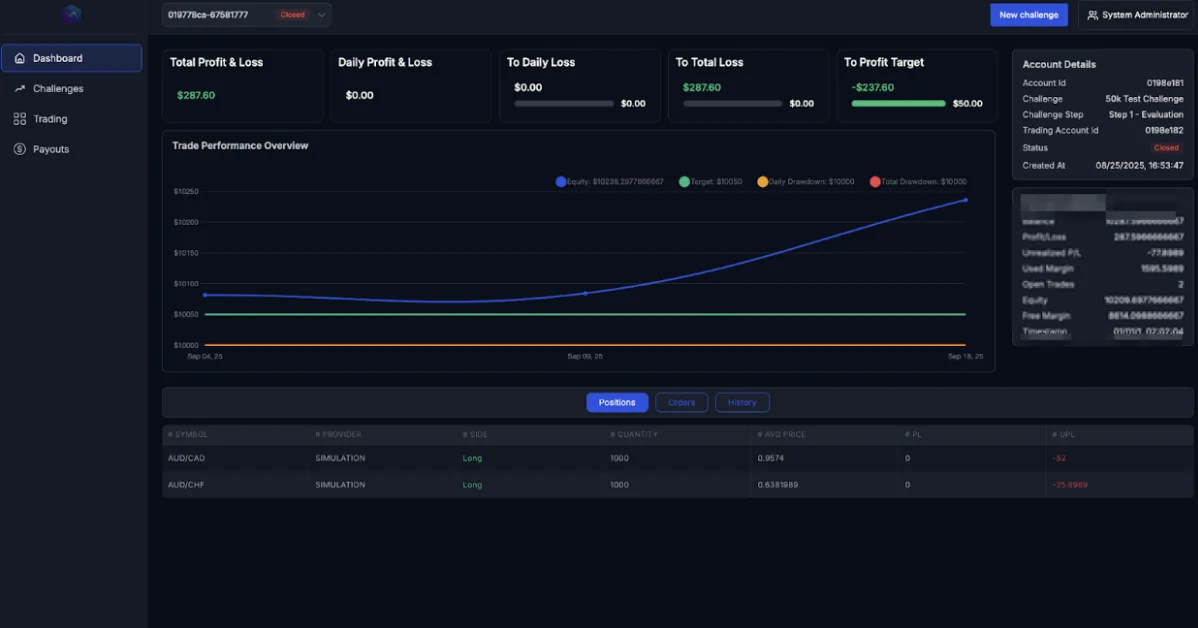
Task: Click the New challenge button
Action: pyautogui.click(x=1028, y=15)
